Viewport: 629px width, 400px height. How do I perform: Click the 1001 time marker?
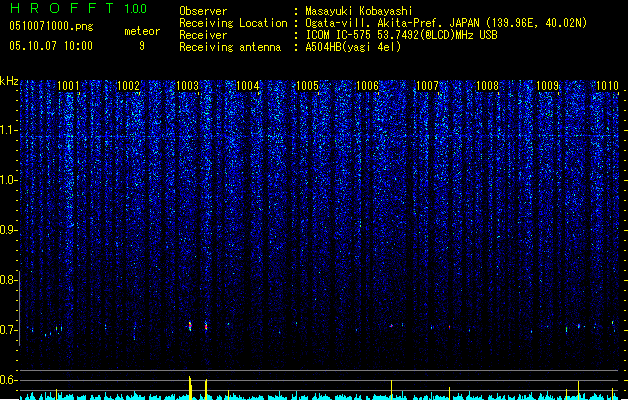click(68, 86)
